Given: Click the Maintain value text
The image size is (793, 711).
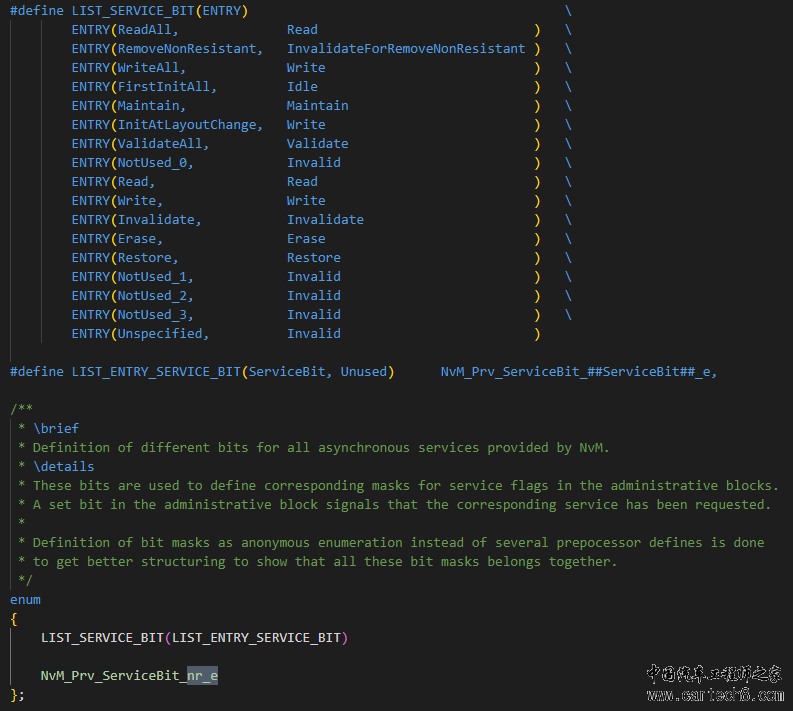Looking at the screenshot, I should (x=317, y=106).
